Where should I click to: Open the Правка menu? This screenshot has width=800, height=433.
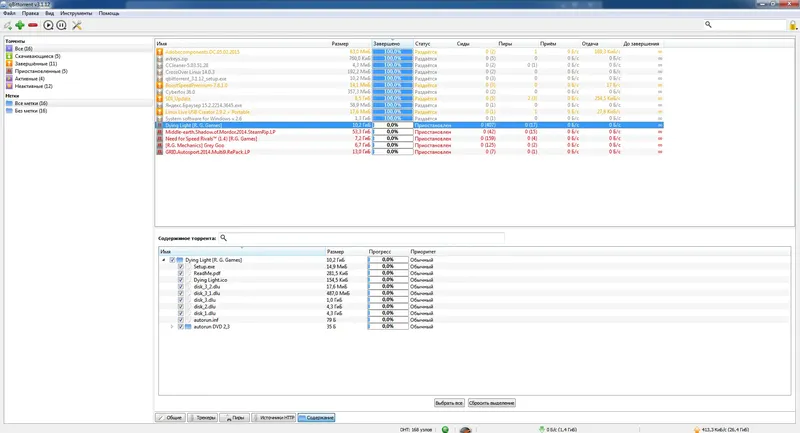(x=30, y=13)
